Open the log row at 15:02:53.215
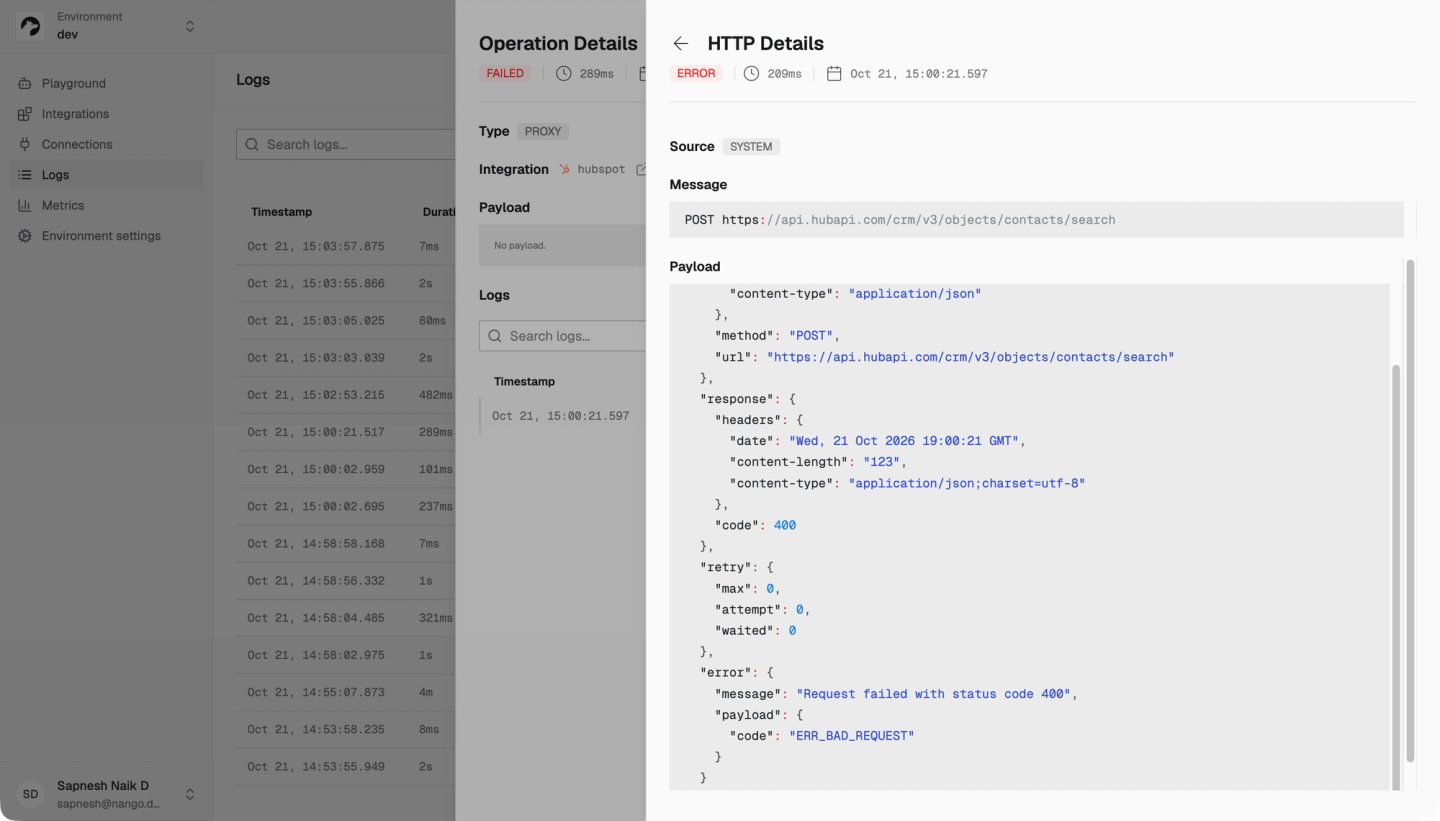 pos(346,395)
